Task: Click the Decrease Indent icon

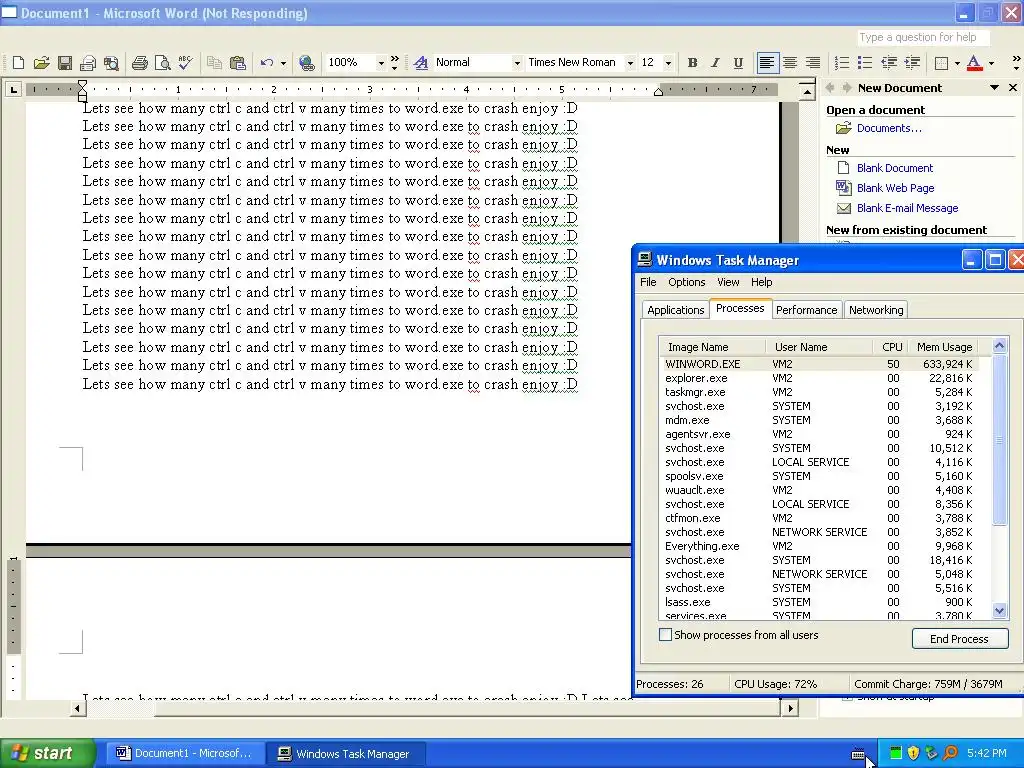Action: point(889,63)
